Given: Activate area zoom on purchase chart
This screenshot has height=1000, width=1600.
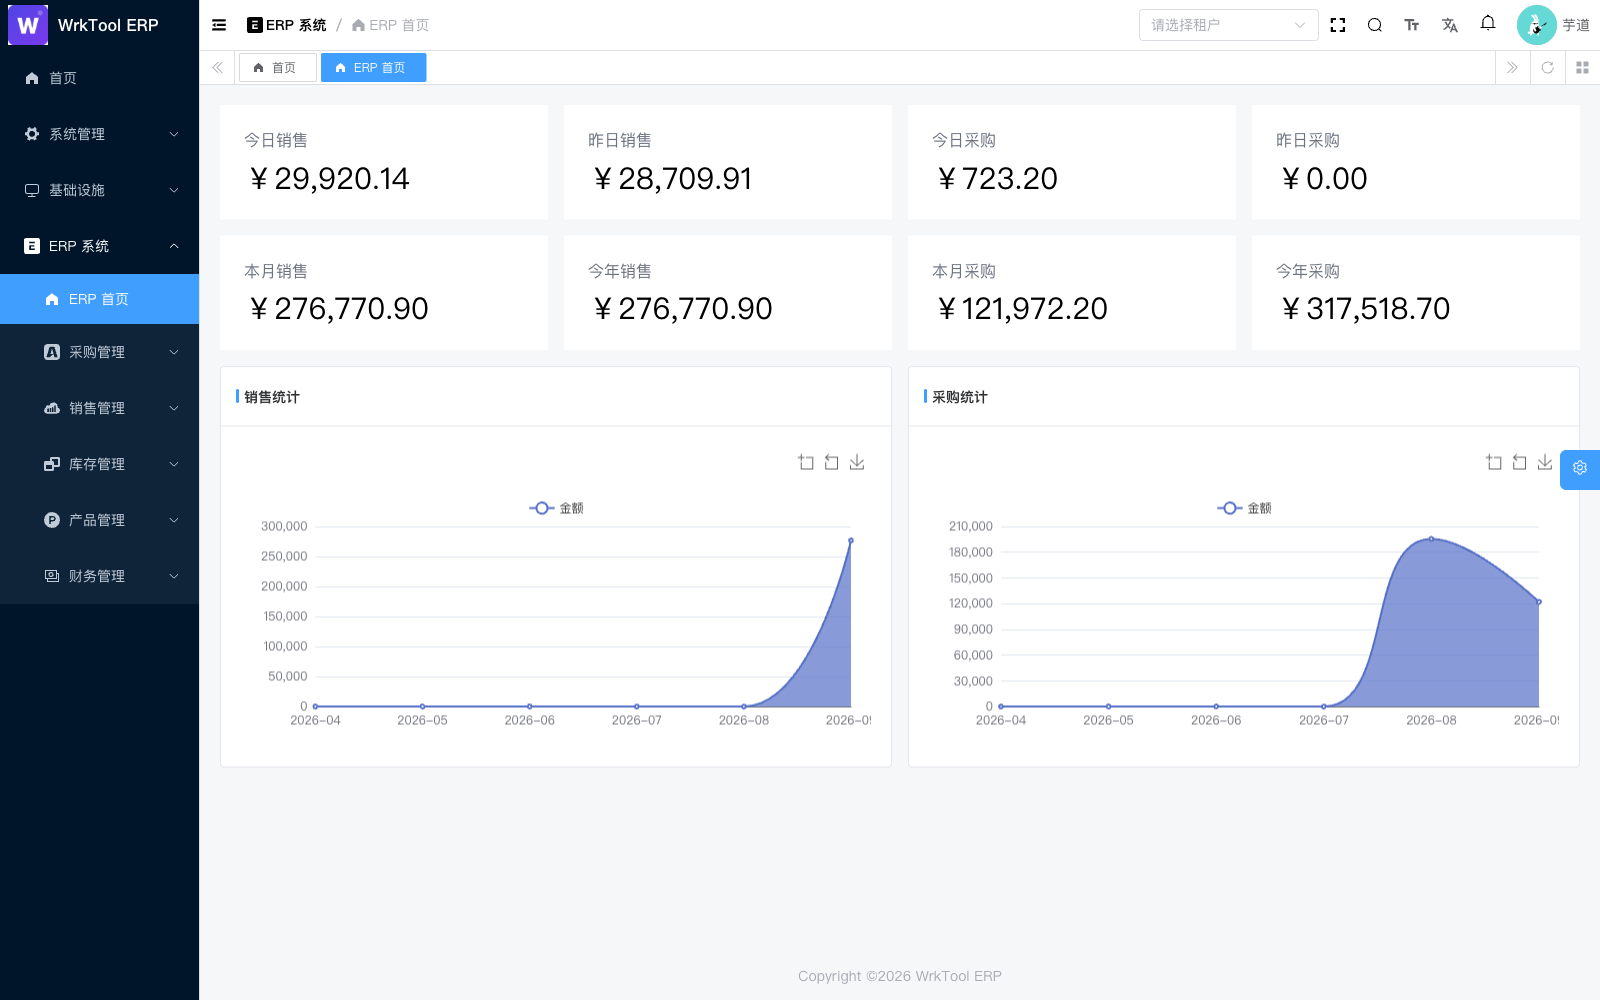Looking at the screenshot, I should coord(1494,462).
